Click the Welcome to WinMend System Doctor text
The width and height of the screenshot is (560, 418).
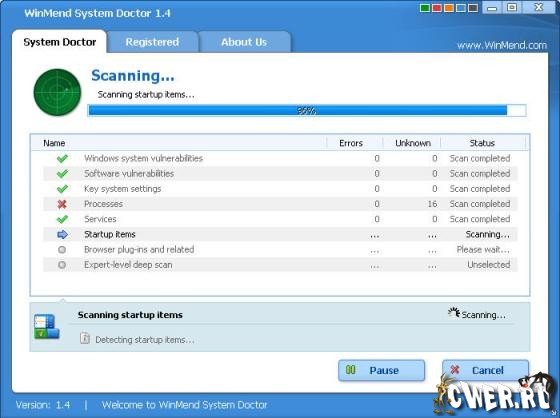pyautogui.click(x=184, y=405)
